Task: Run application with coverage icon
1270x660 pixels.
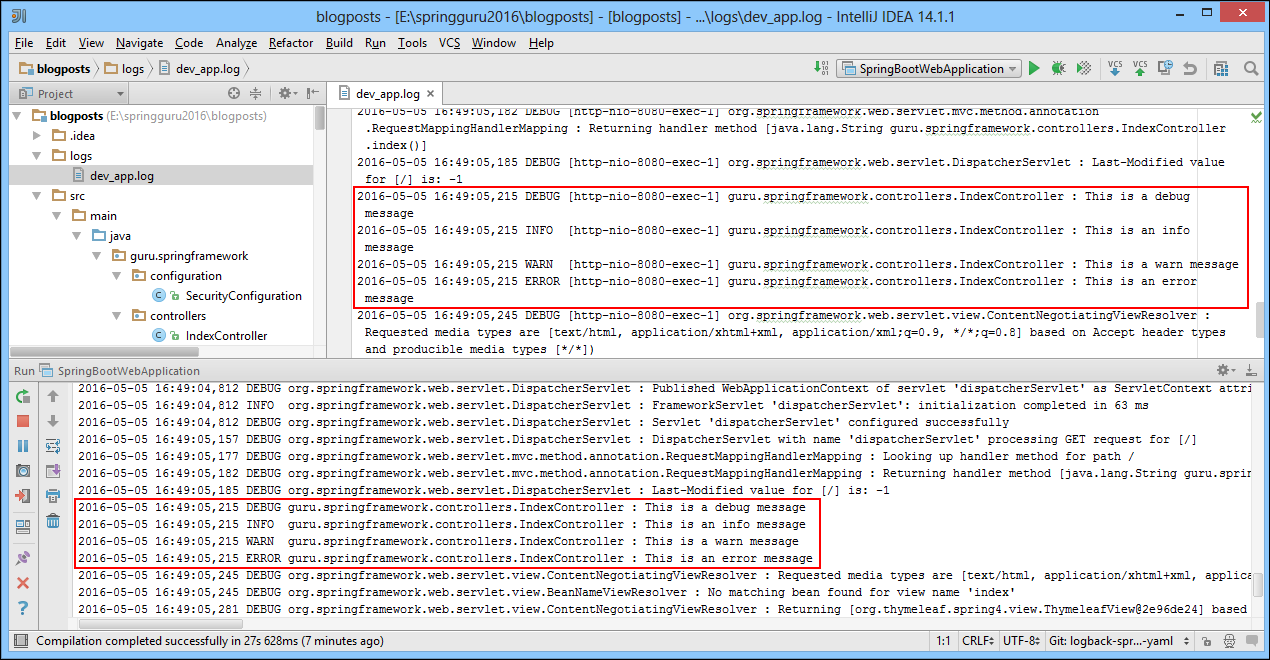Action: (x=1083, y=68)
